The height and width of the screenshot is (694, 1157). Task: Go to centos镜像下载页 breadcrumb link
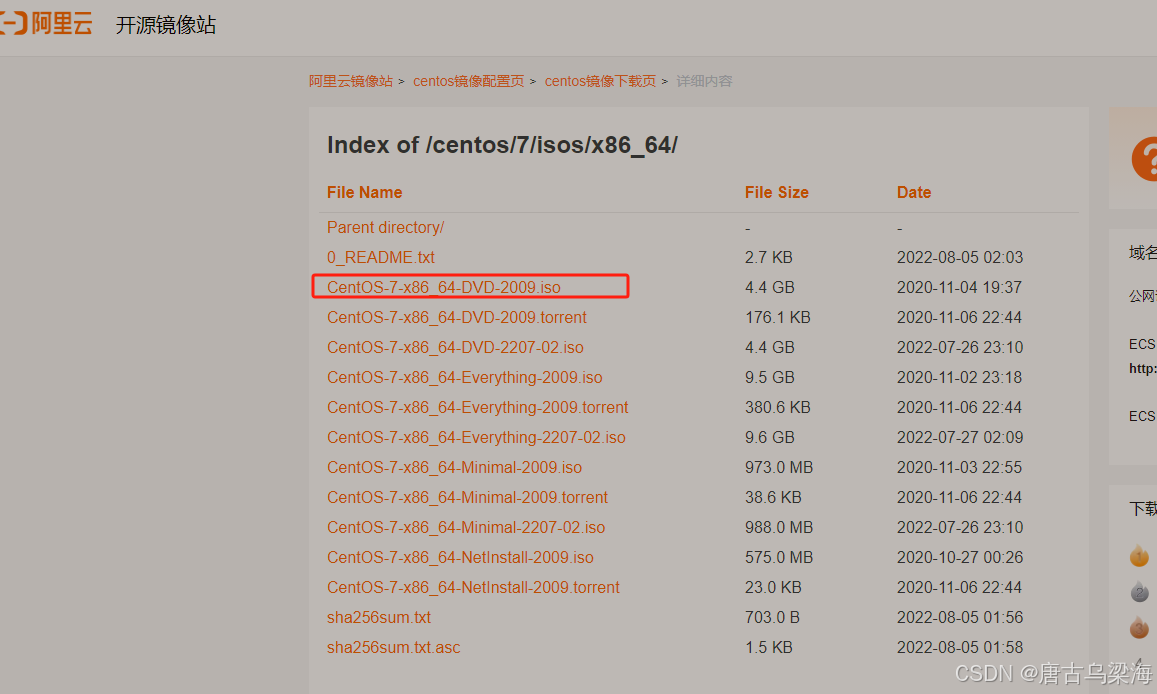point(600,81)
